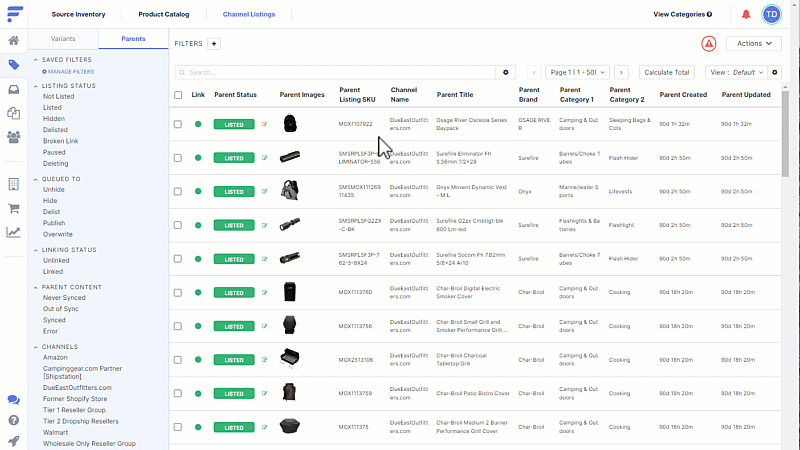Click the search input field

coord(335,72)
